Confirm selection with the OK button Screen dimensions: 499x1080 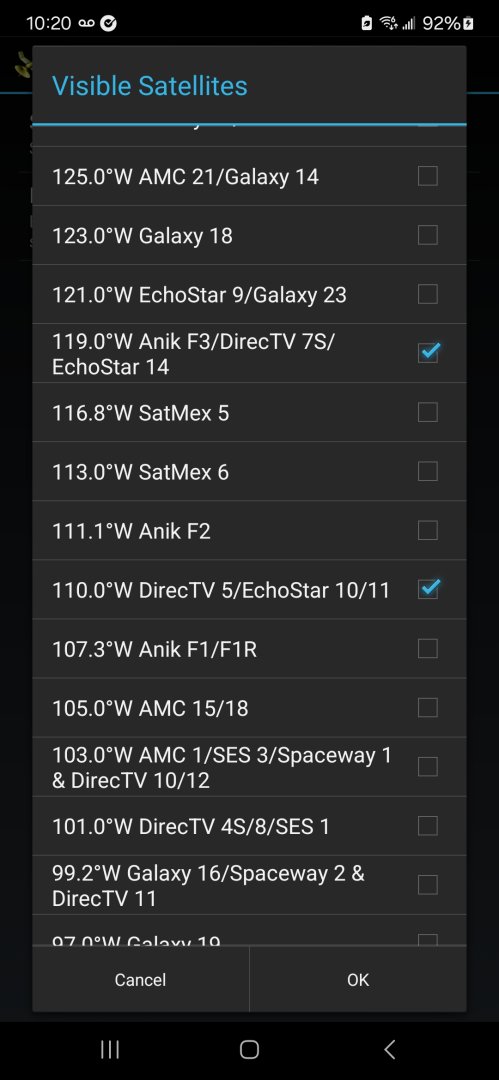pyautogui.click(x=358, y=979)
